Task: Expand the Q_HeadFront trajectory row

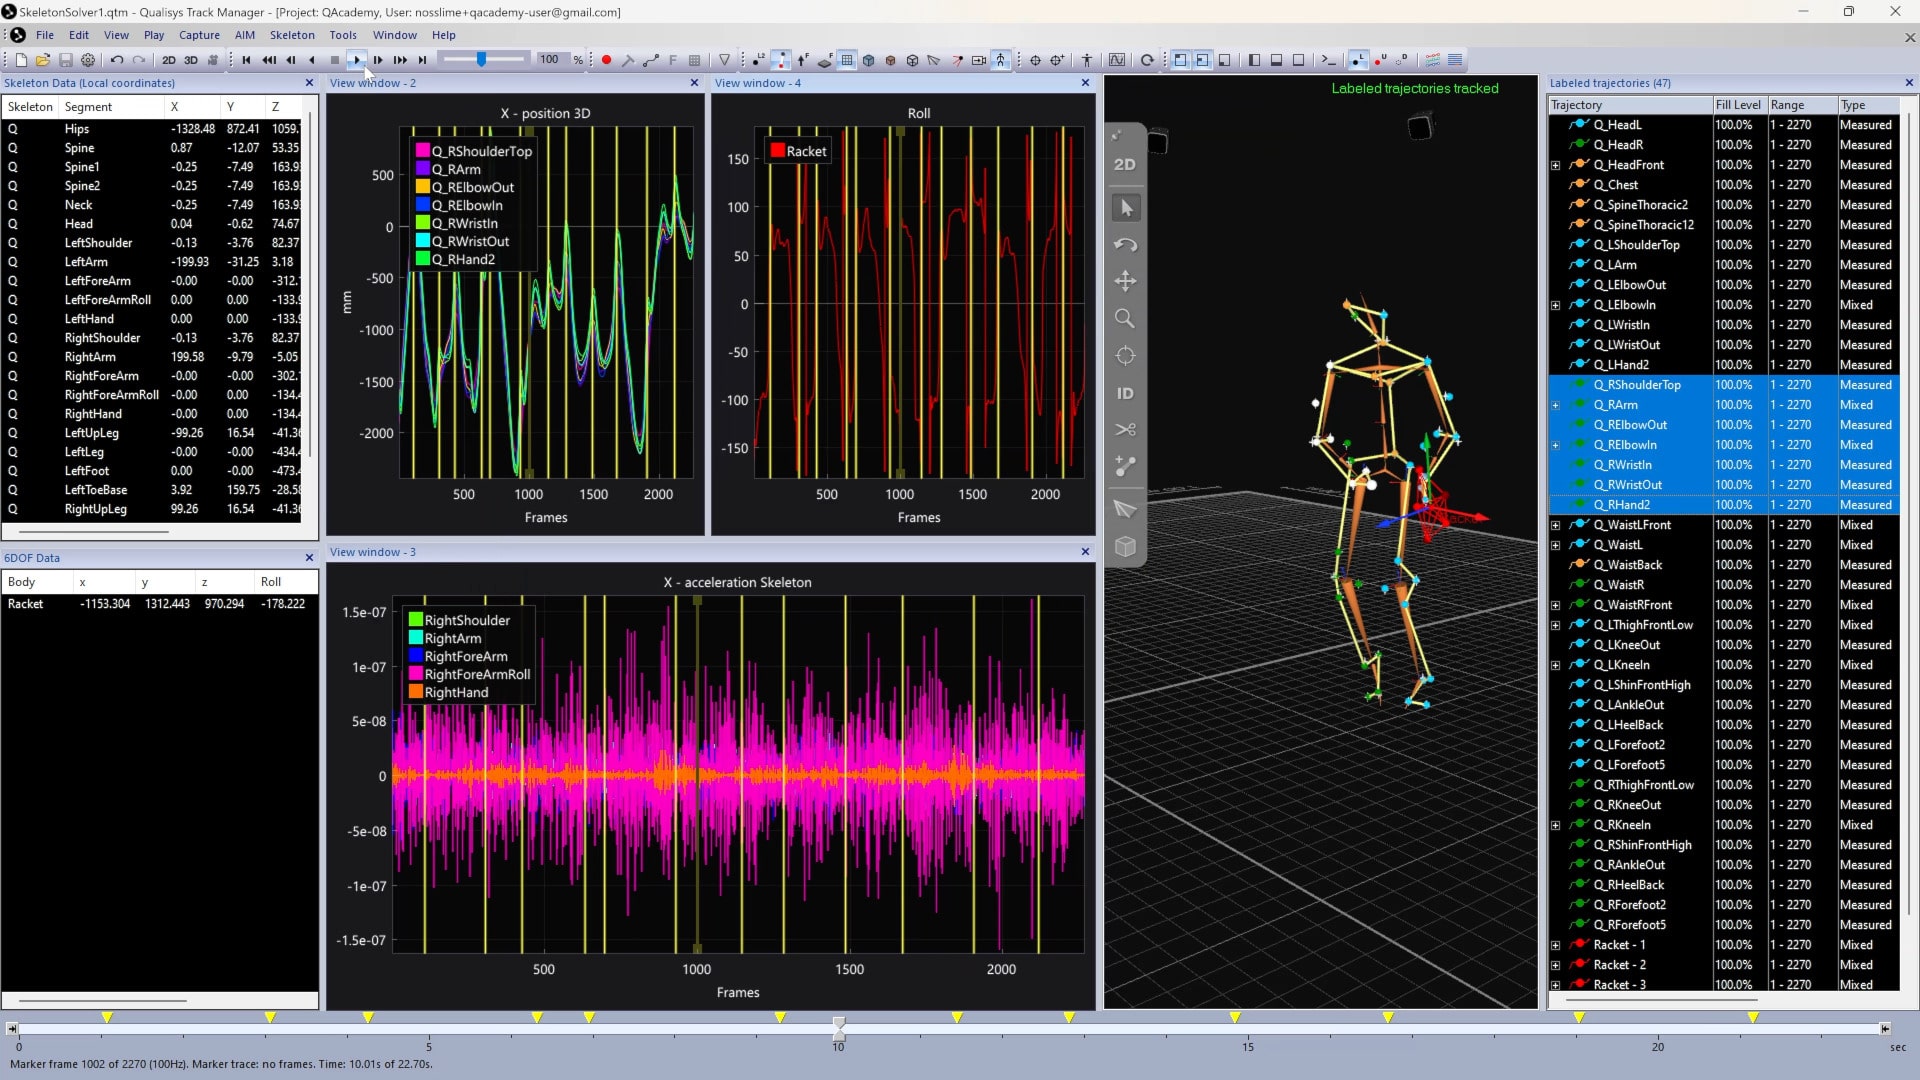Action: (1556, 165)
